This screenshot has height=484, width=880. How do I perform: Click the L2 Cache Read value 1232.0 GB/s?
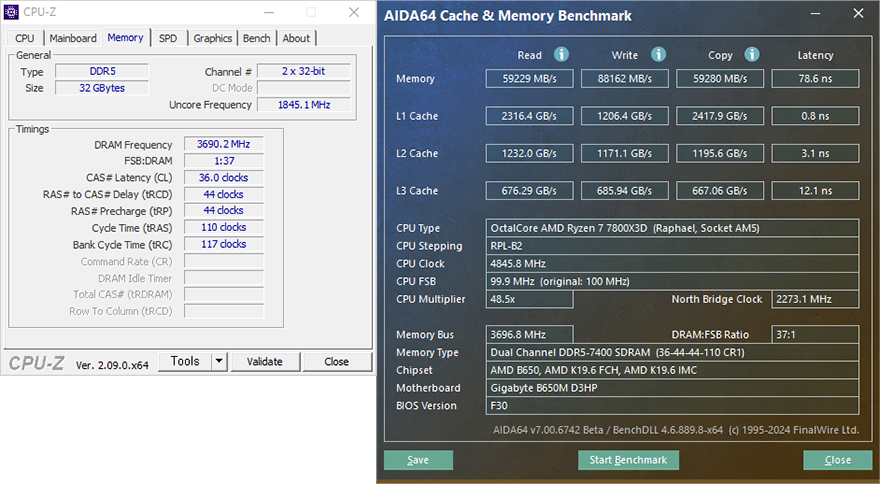[x=529, y=153]
